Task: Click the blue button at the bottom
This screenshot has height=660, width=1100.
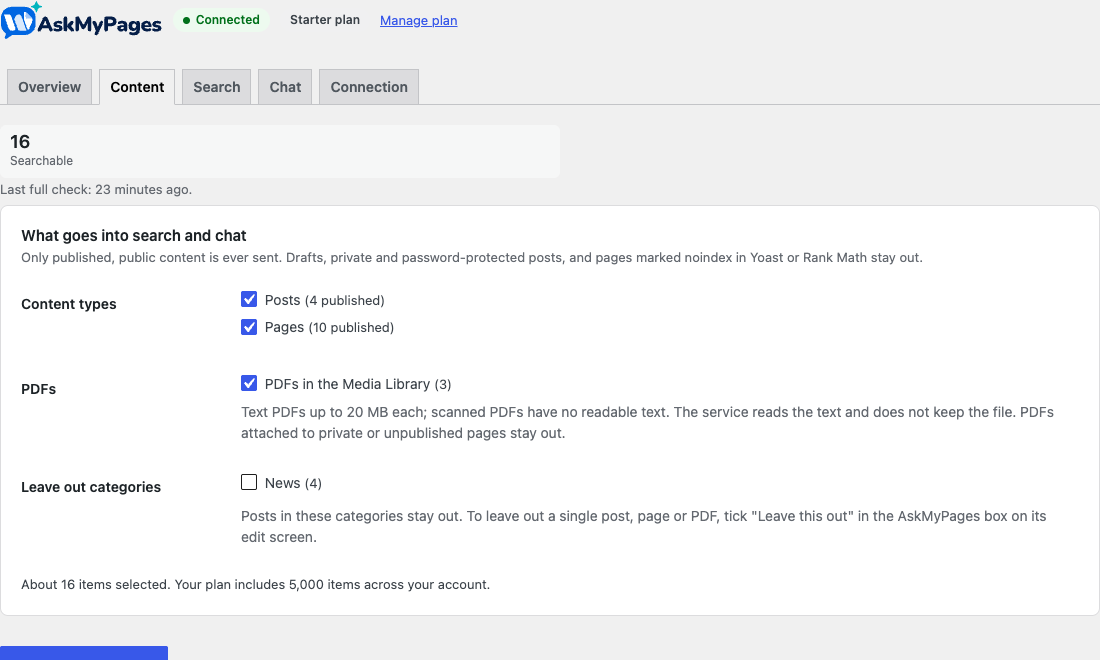Action: (84, 653)
